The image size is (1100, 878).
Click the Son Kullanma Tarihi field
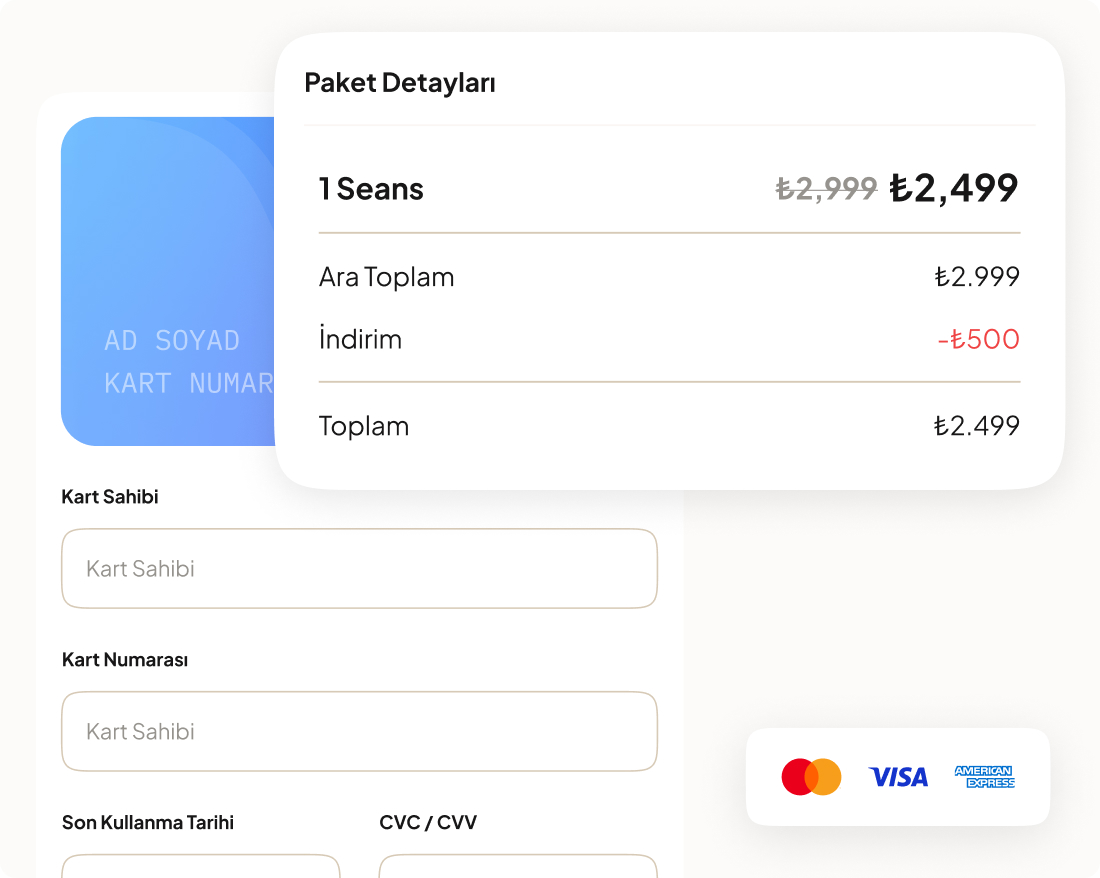pos(201,866)
